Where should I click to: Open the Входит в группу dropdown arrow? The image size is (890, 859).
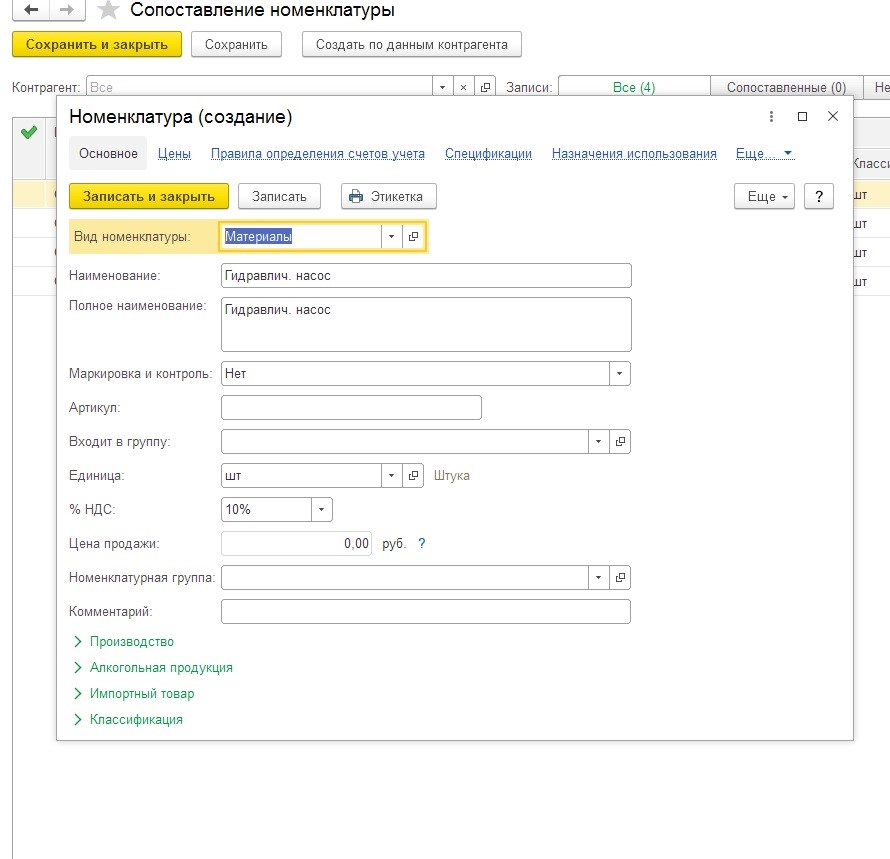pyautogui.click(x=598, y=442)
